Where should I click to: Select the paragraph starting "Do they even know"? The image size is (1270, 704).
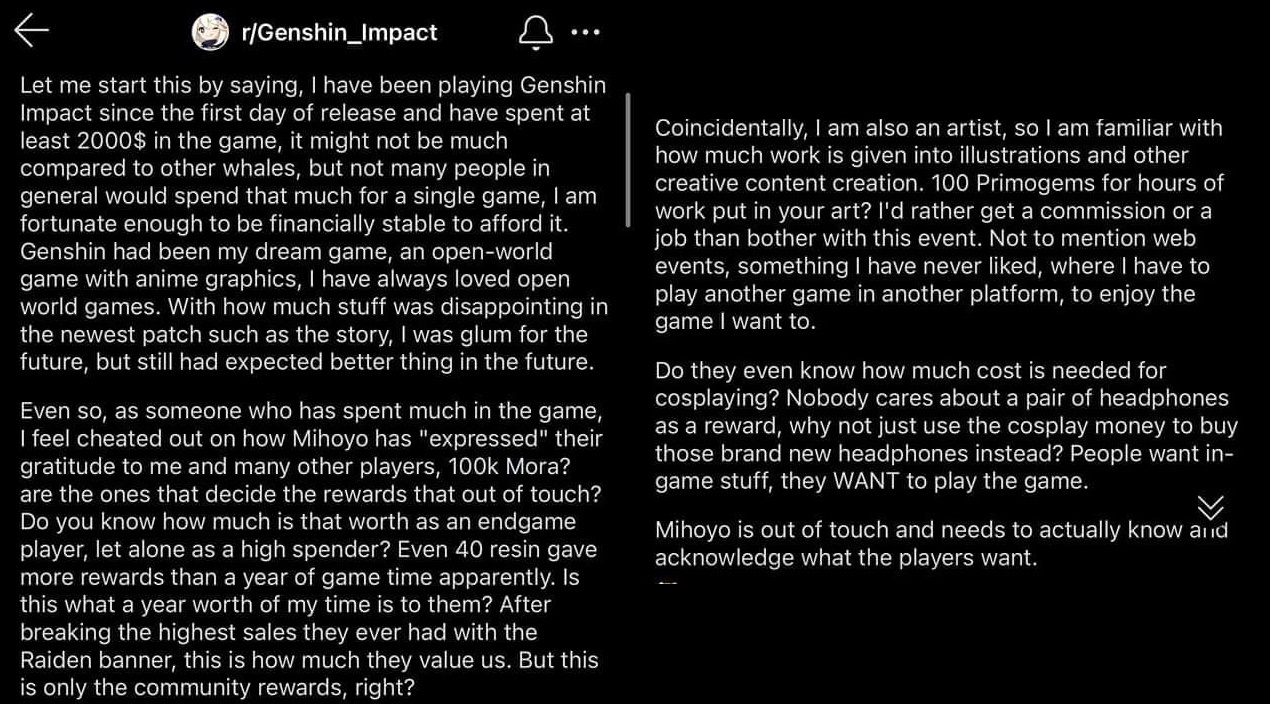click(946, 425)
